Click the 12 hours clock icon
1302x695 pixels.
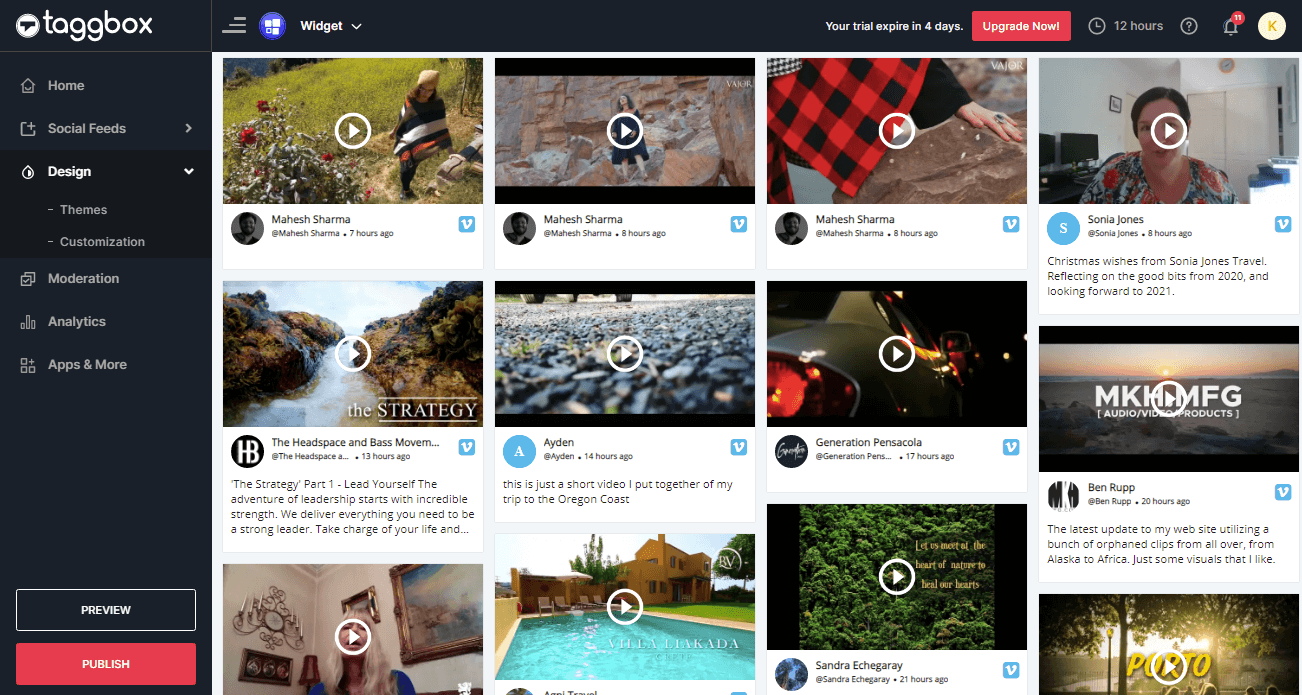pyautogui.click(x=1097, y=26)
